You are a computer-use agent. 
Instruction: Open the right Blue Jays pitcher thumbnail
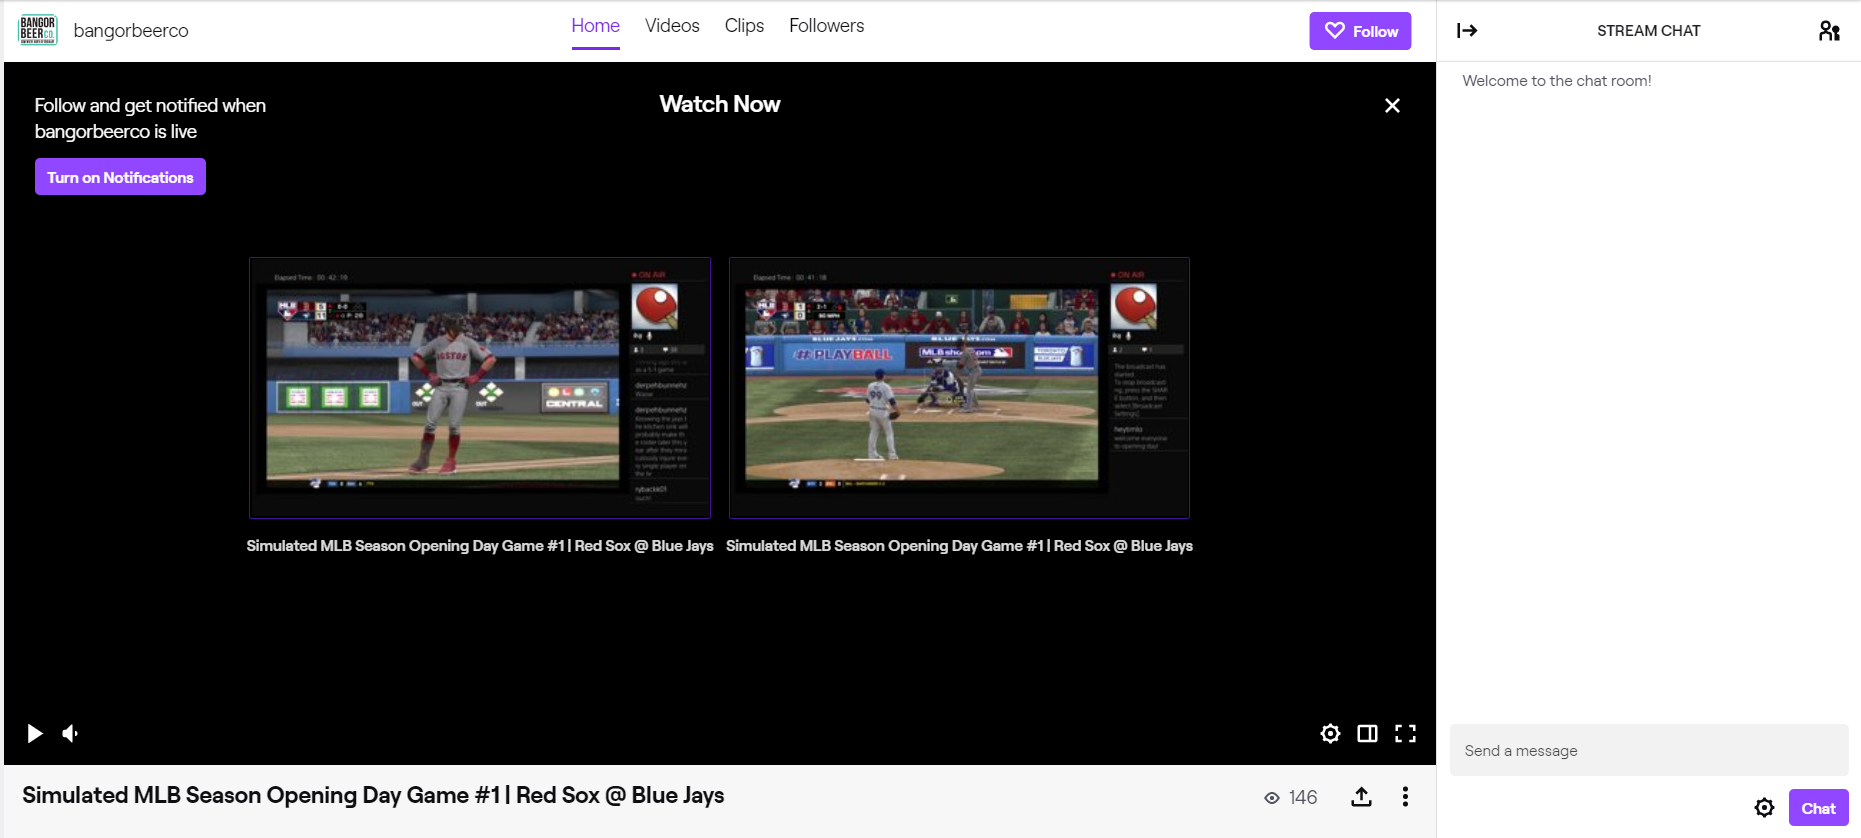pos(959,388)
